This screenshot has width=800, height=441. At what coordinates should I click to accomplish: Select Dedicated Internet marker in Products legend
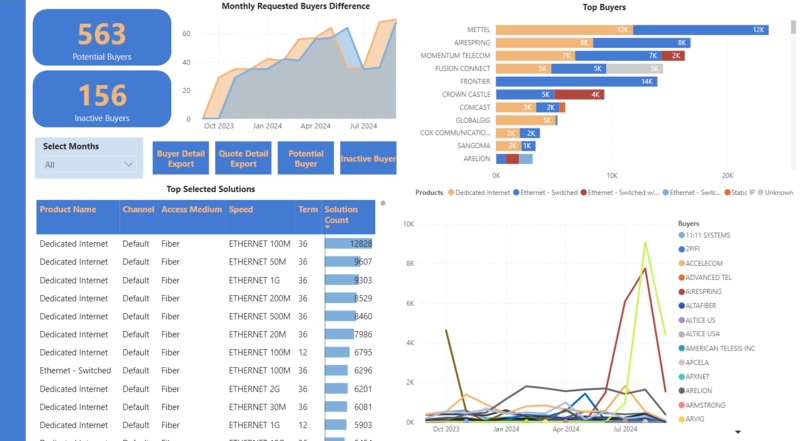click(452, 192)
